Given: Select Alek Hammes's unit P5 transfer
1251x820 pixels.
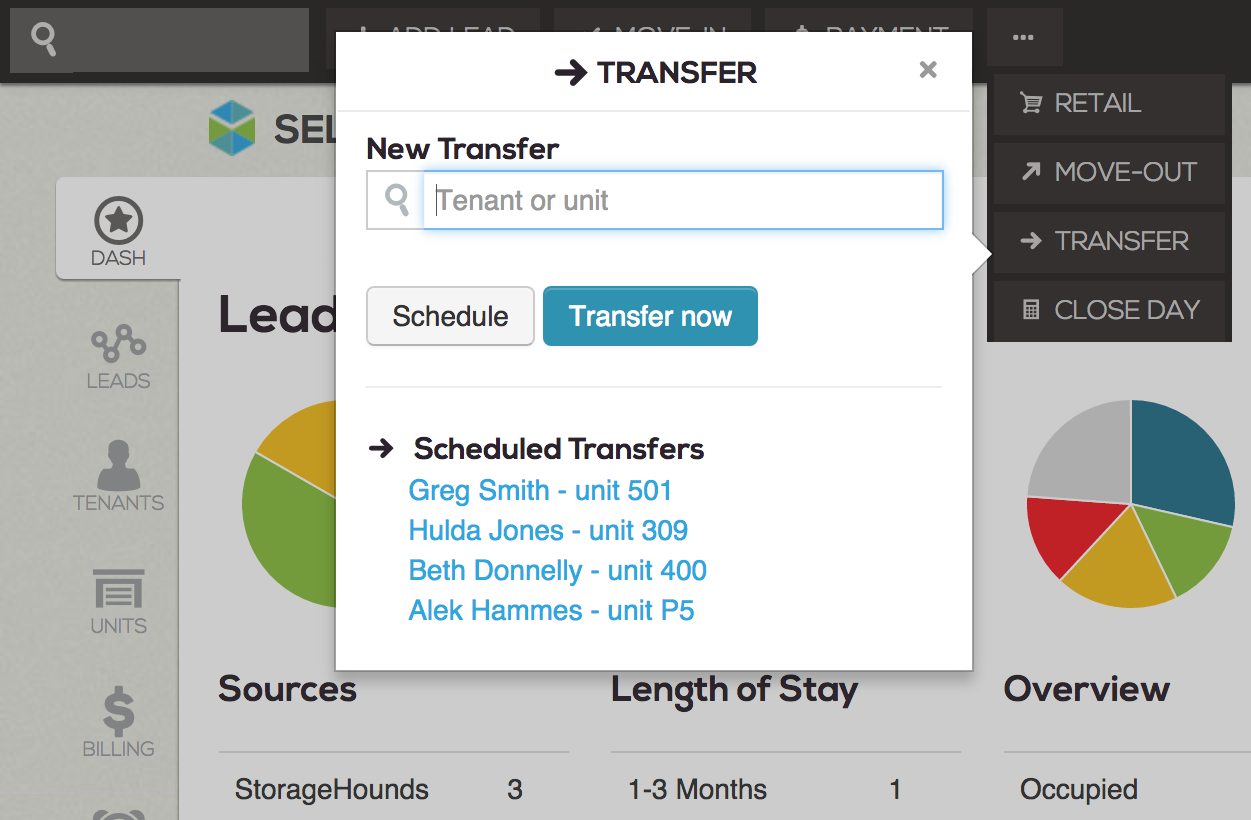Looking at the screenshot, I should (551, 610).
